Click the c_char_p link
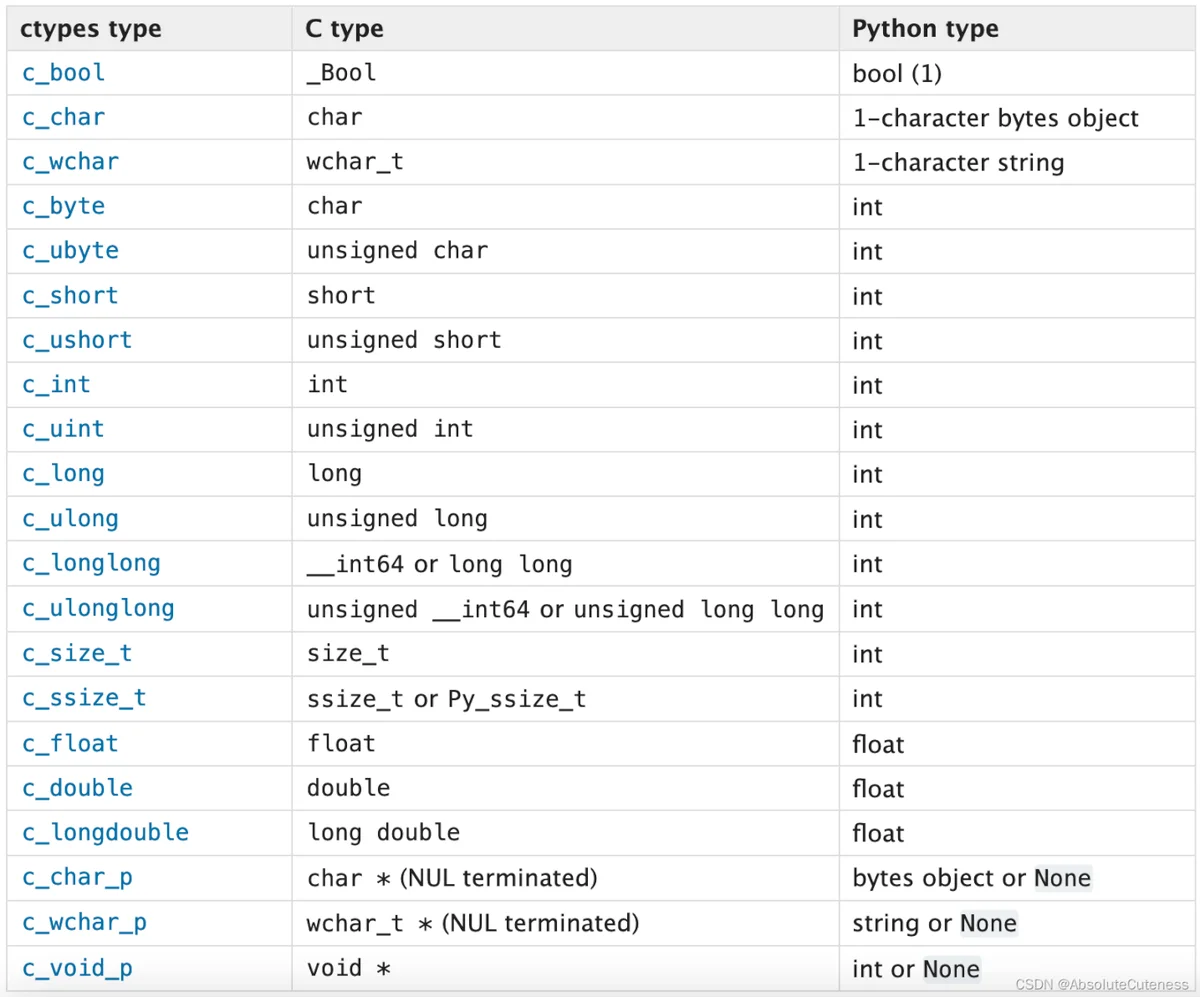 [77, 878]
